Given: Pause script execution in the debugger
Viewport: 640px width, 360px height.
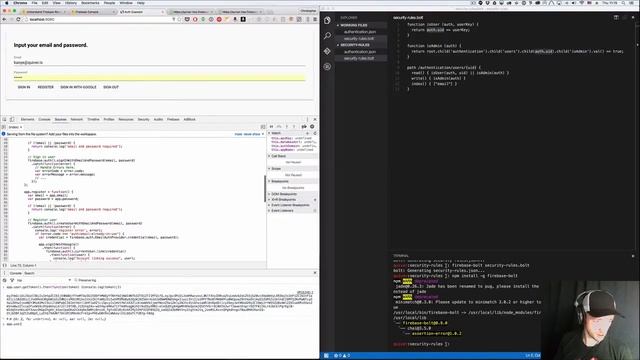Looking at the screenshot, I should click(x=271, y=127).
